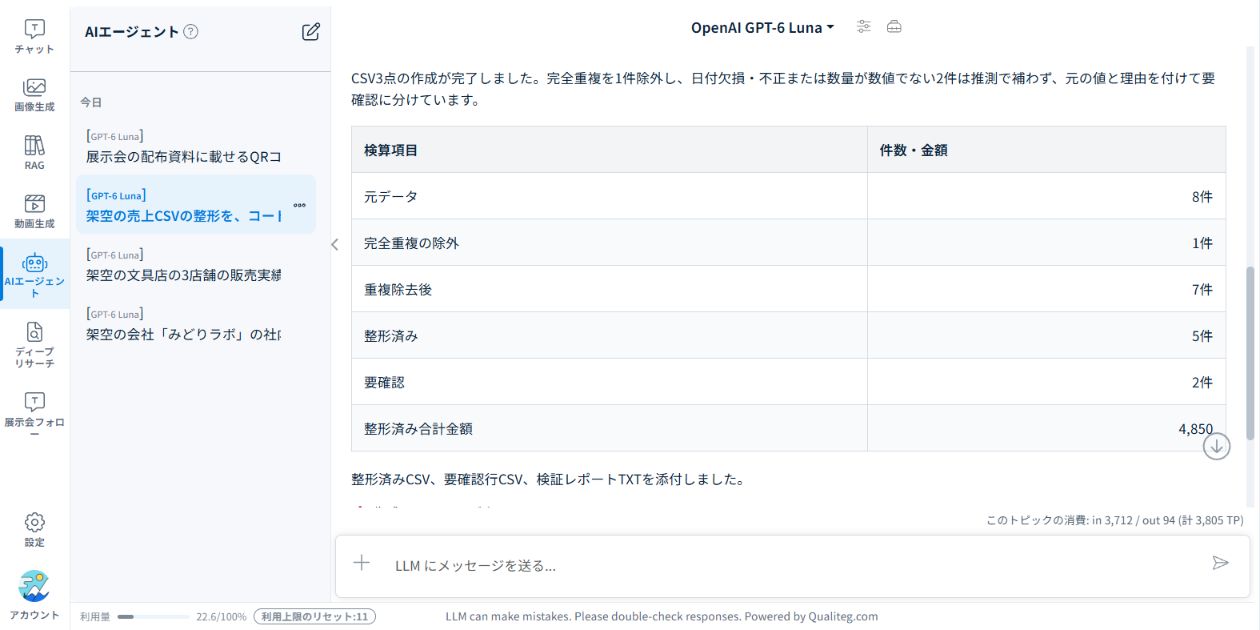The width and height of the screenshot is (1260, 630).
Task: Open the three-dot menu on selected conversation
Action: 299,205
